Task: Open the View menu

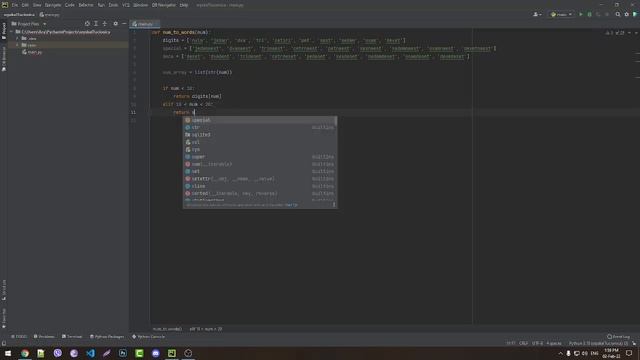Action: (x=37, y=5)
